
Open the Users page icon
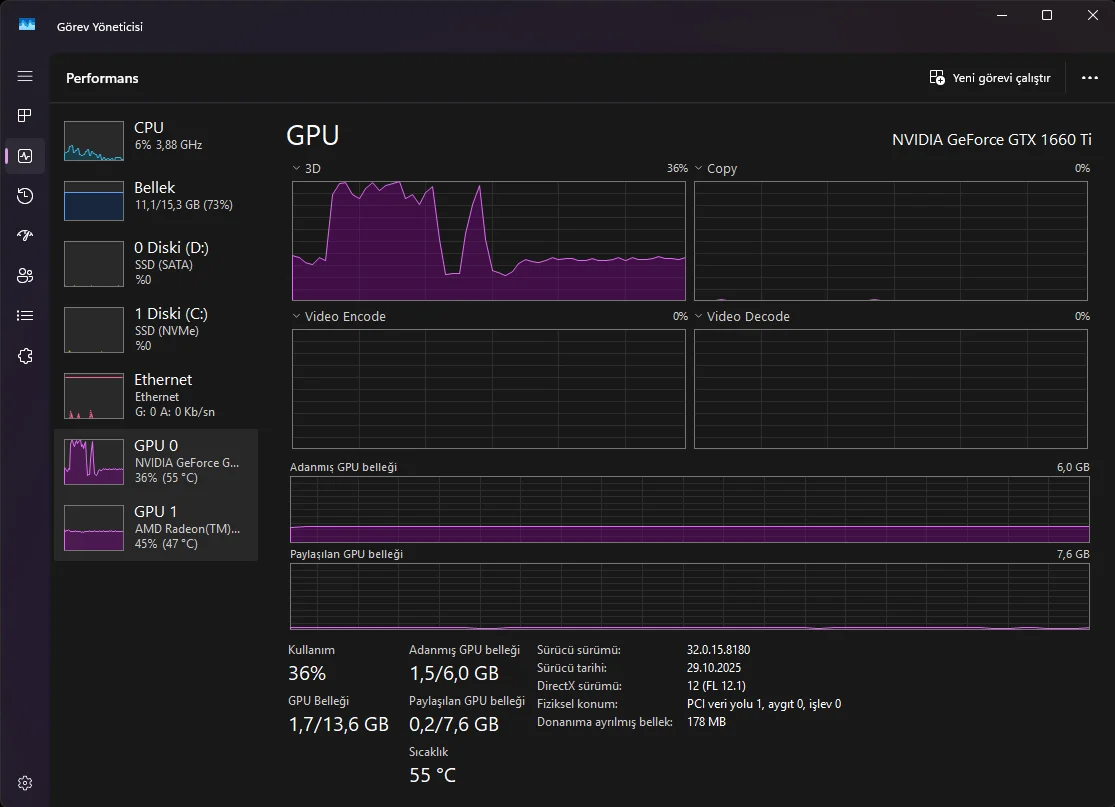(x=25, y=276)
